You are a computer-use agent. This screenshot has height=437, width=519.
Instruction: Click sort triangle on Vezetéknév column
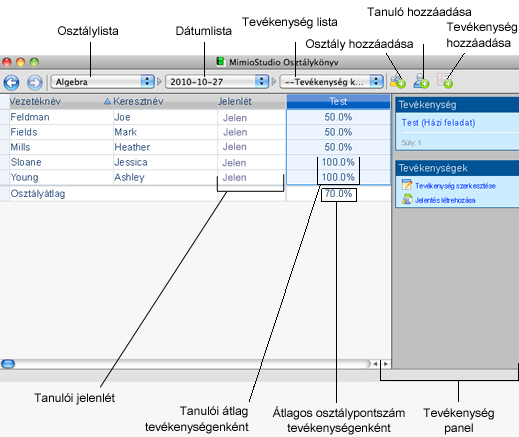[x=107, y=101]
